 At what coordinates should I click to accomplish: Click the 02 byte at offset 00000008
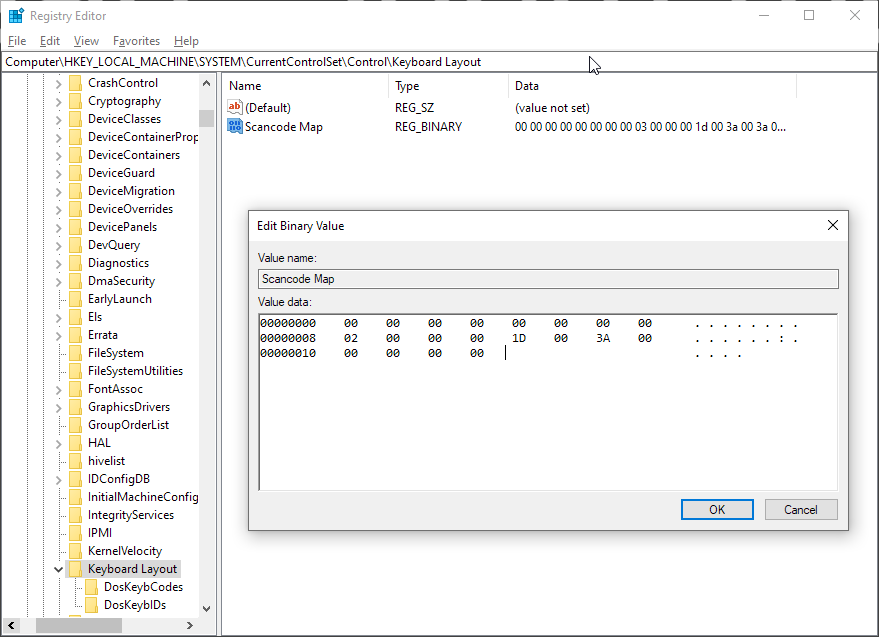[x=350, y=338]
